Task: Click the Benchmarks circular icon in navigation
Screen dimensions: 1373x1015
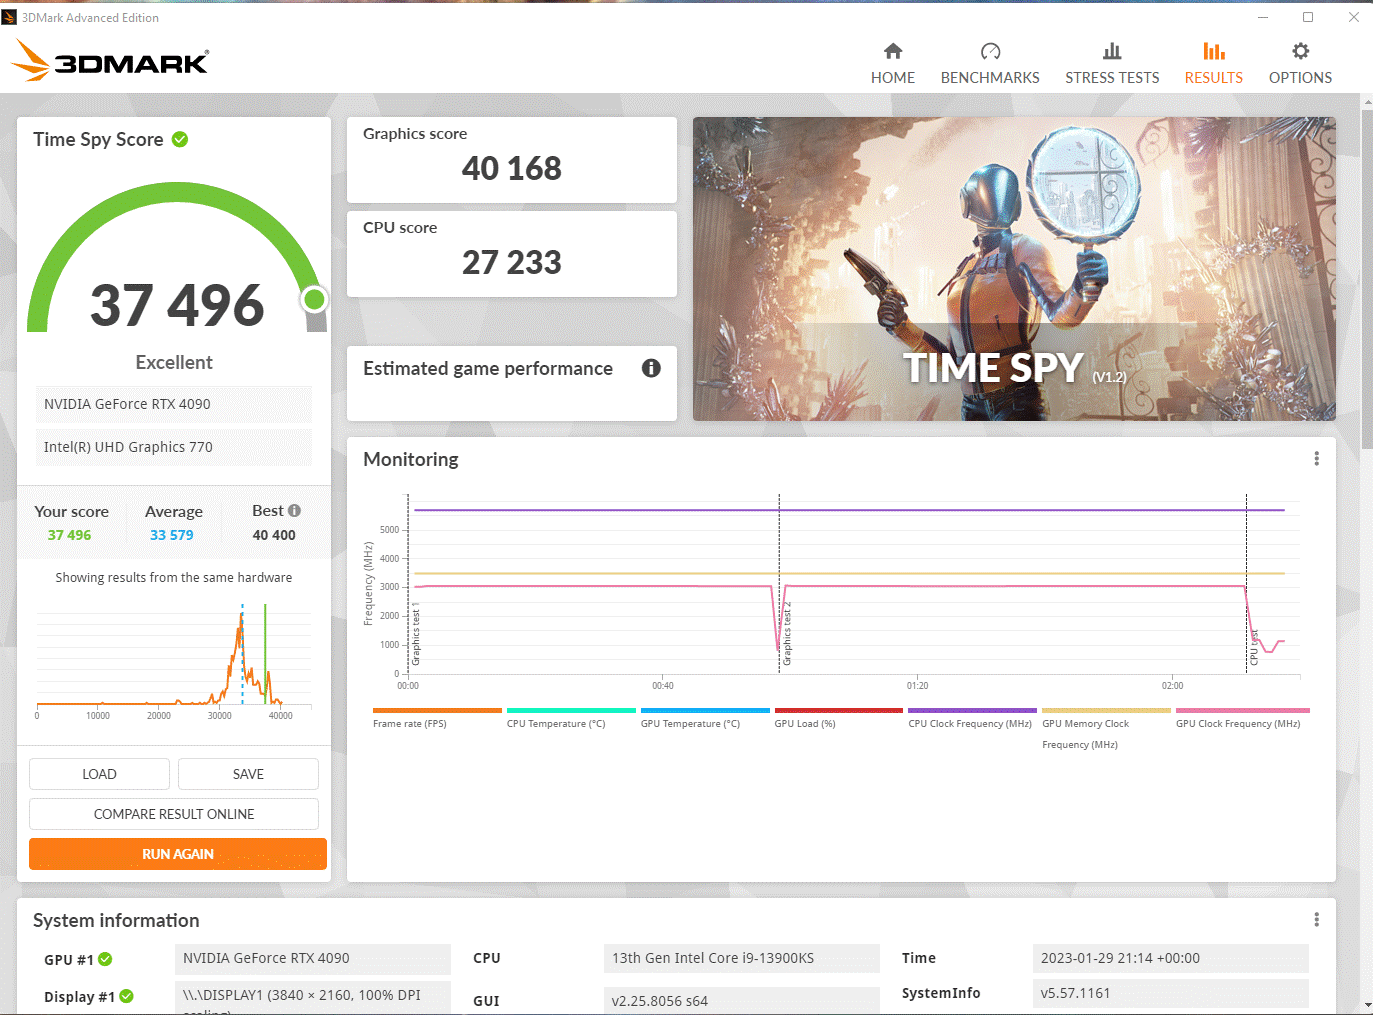Action: coord(990,49)
